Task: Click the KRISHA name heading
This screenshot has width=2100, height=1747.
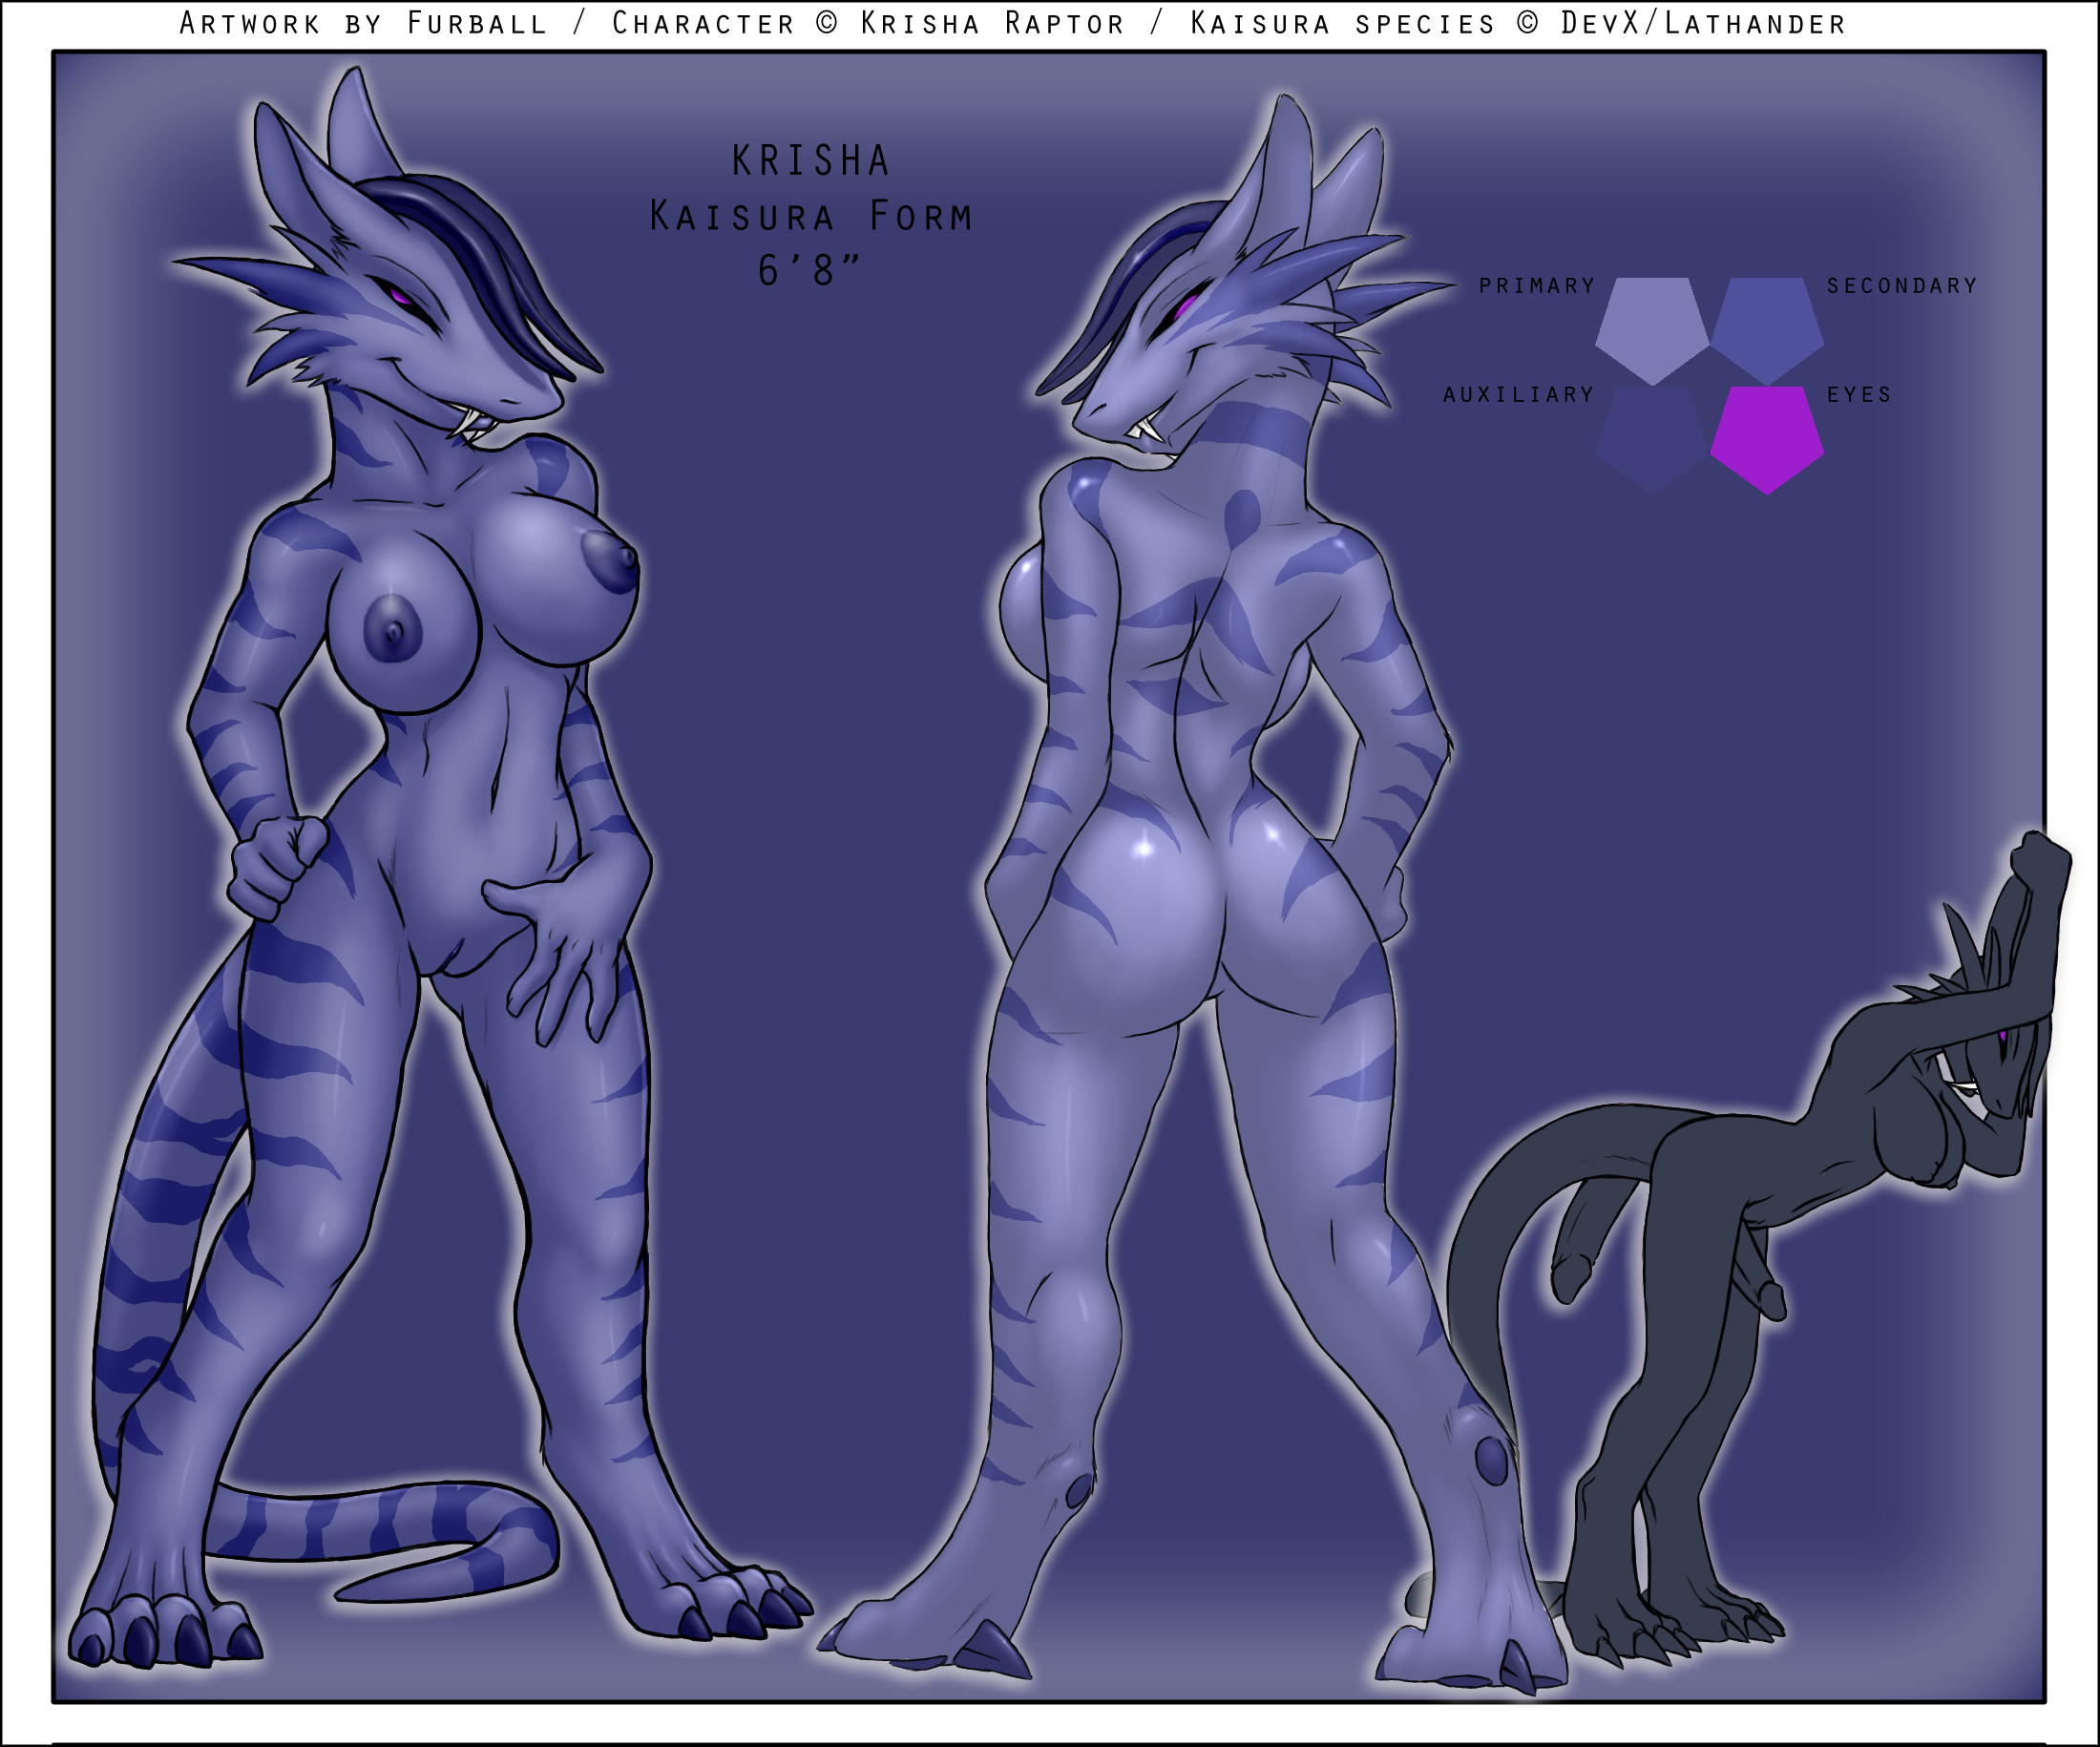Action: (810, 161)
